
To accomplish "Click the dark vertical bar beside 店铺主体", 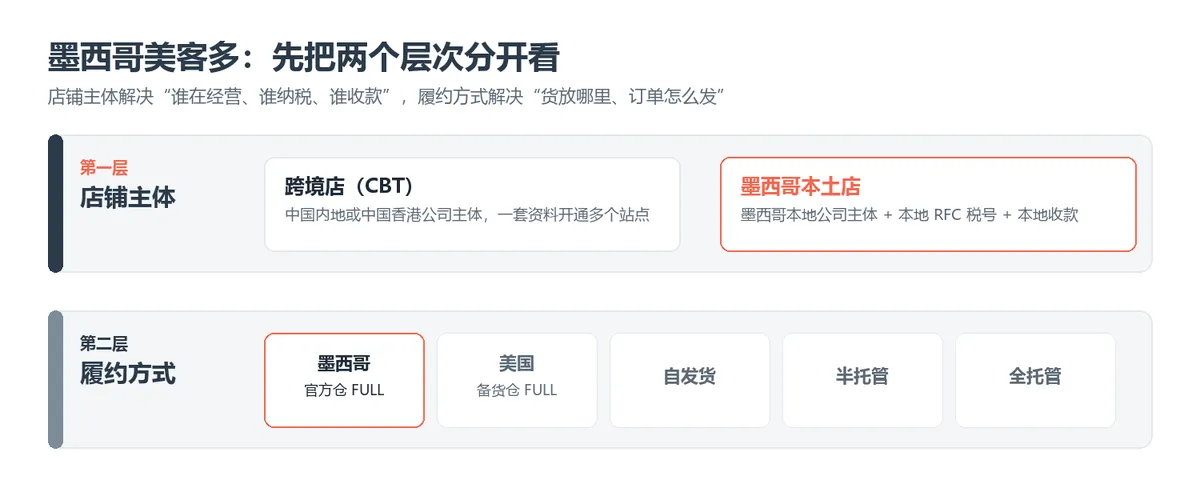I will 56,204.
